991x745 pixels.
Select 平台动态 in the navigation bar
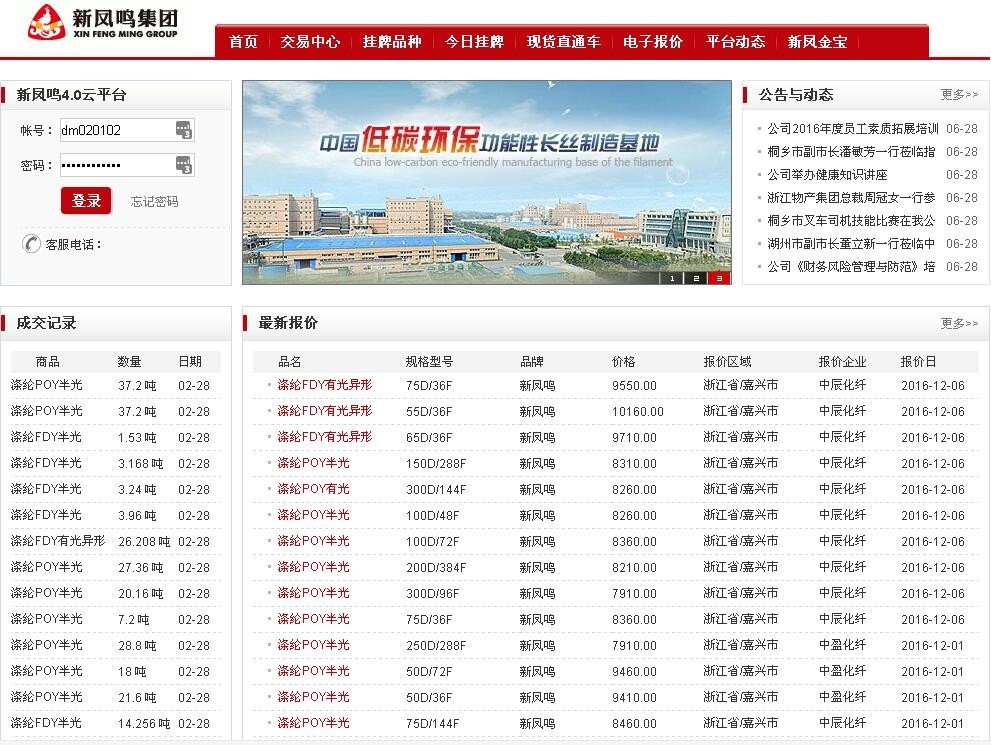pyautogui.click(x=735, y=42)
